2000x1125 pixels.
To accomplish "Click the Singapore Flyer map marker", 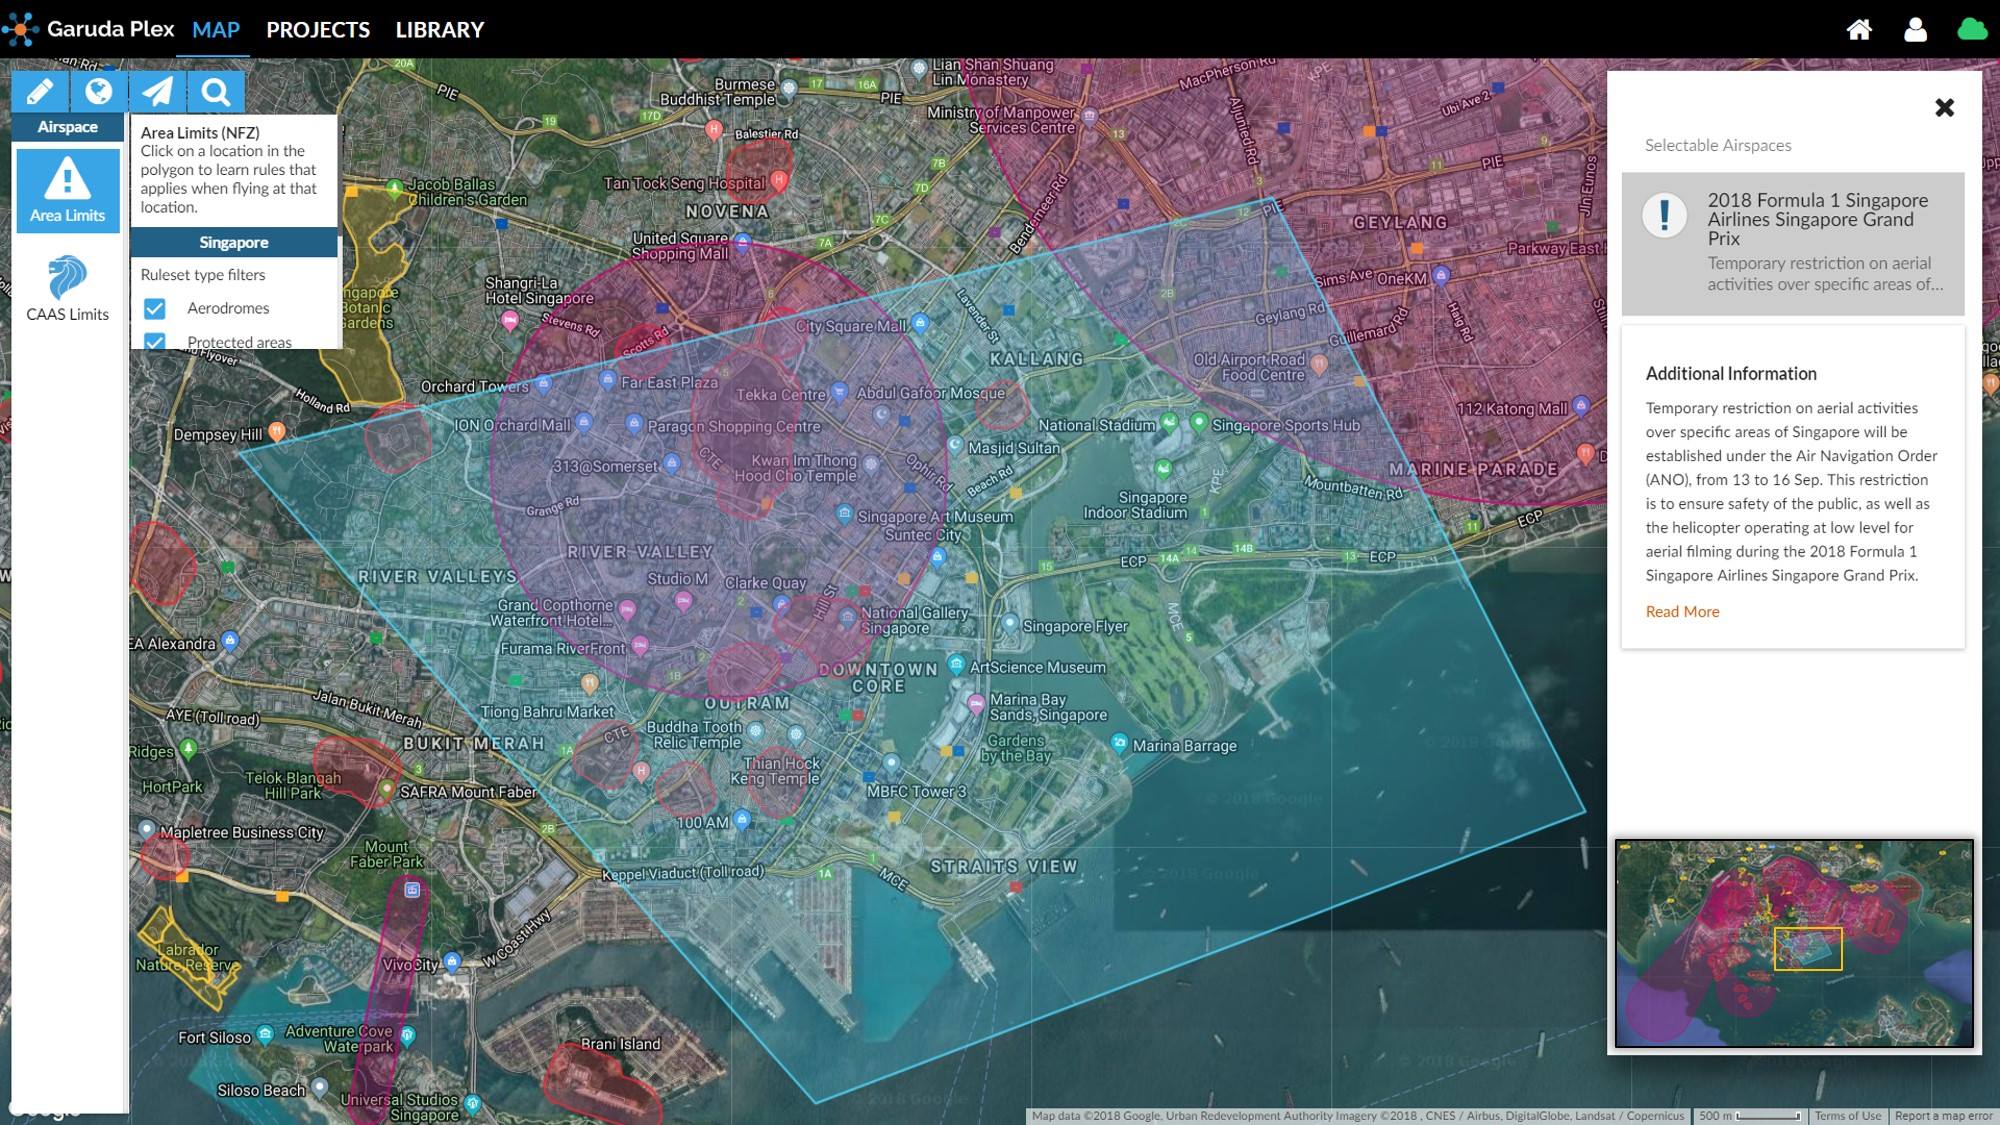I will (x=1011, y=623).
